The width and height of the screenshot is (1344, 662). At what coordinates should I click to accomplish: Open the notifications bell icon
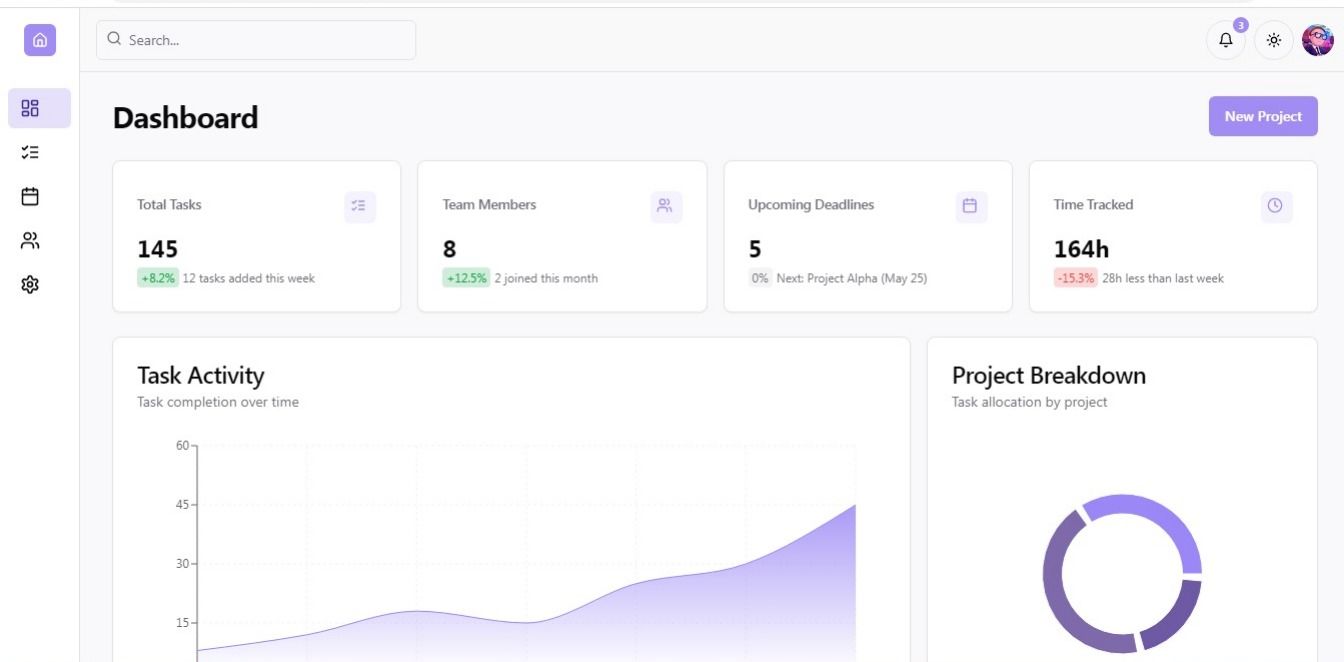[x=1226, y=41]
